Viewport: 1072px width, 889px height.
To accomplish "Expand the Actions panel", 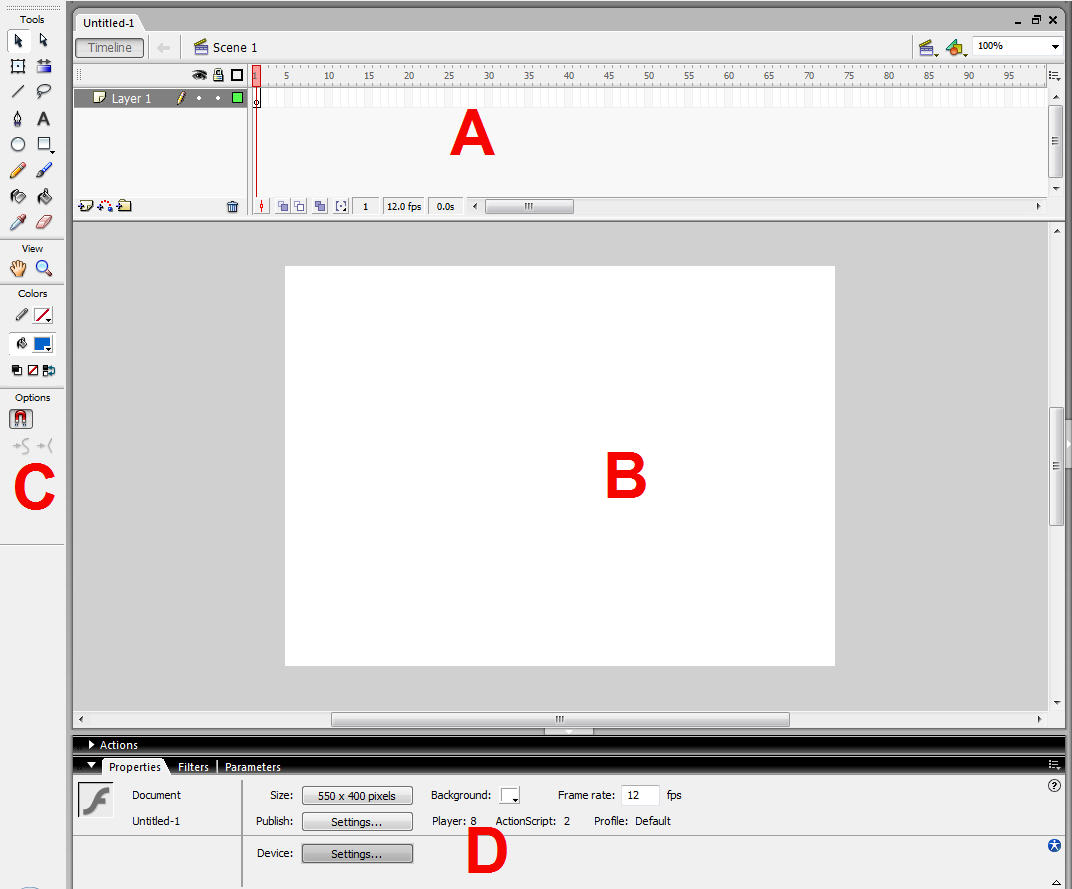I will pyautogui.click(x=93, y=745).
